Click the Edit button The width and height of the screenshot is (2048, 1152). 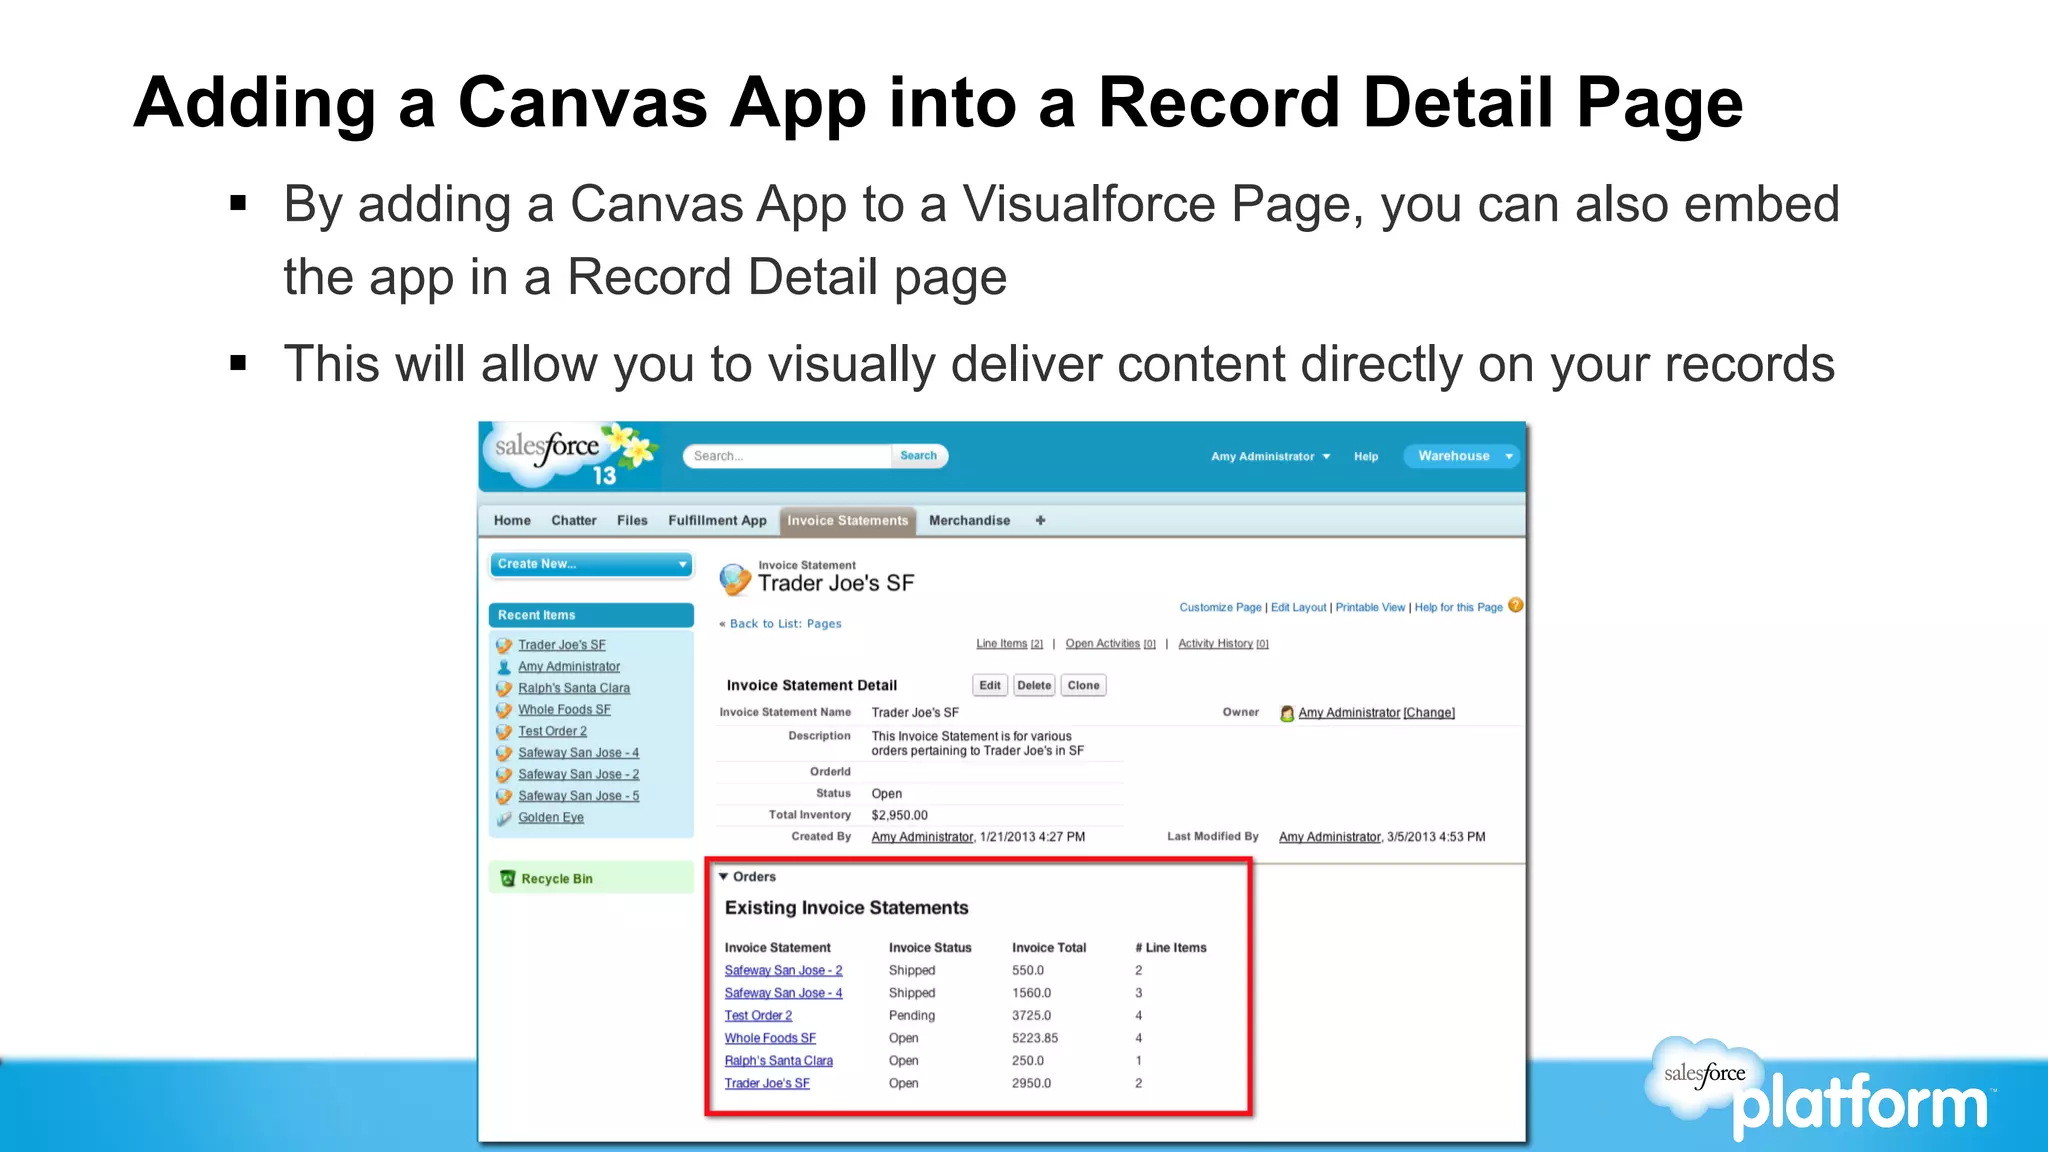[989, 685]
